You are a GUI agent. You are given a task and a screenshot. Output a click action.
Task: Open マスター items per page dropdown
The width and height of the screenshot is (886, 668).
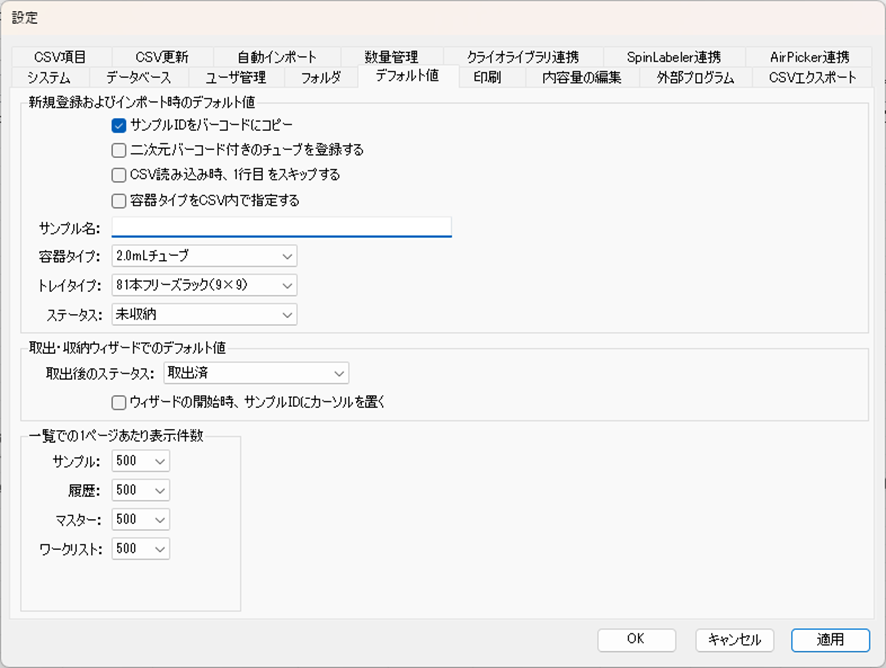coord(140,520)
